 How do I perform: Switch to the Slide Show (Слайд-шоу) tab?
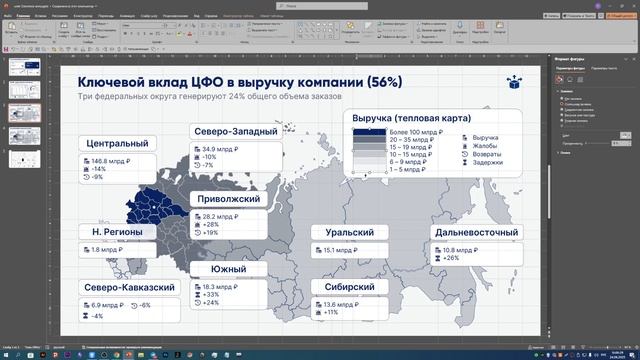(x=149, y=16)
